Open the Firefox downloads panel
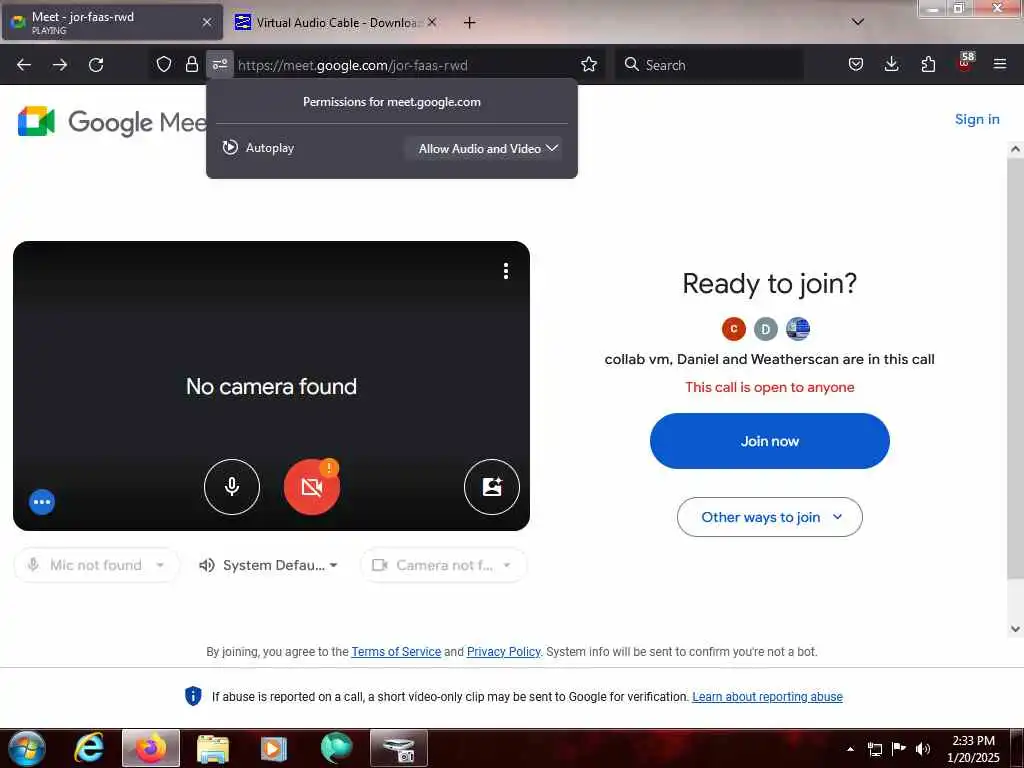This screenshot has height=768, width=1024. [x=891, y=64]
